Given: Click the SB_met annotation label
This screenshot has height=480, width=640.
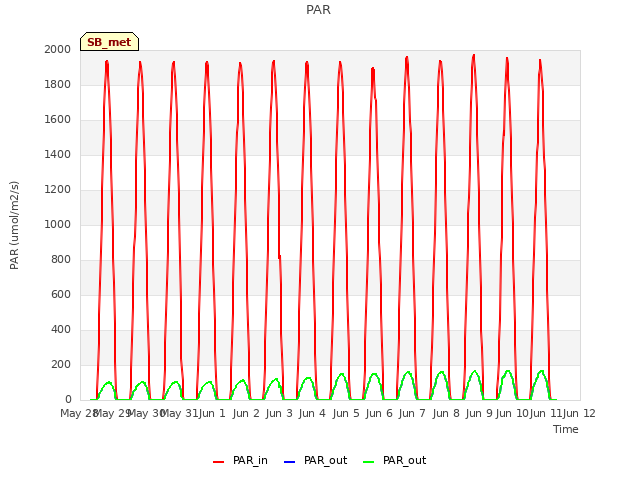Looking at the screenshot, I should pyautogui.click(x=109, y=42).
